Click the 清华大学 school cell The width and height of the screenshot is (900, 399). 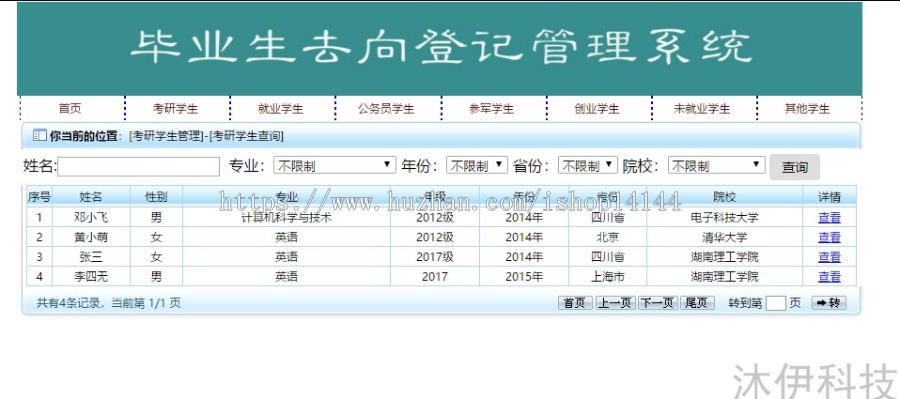[724, 237]
